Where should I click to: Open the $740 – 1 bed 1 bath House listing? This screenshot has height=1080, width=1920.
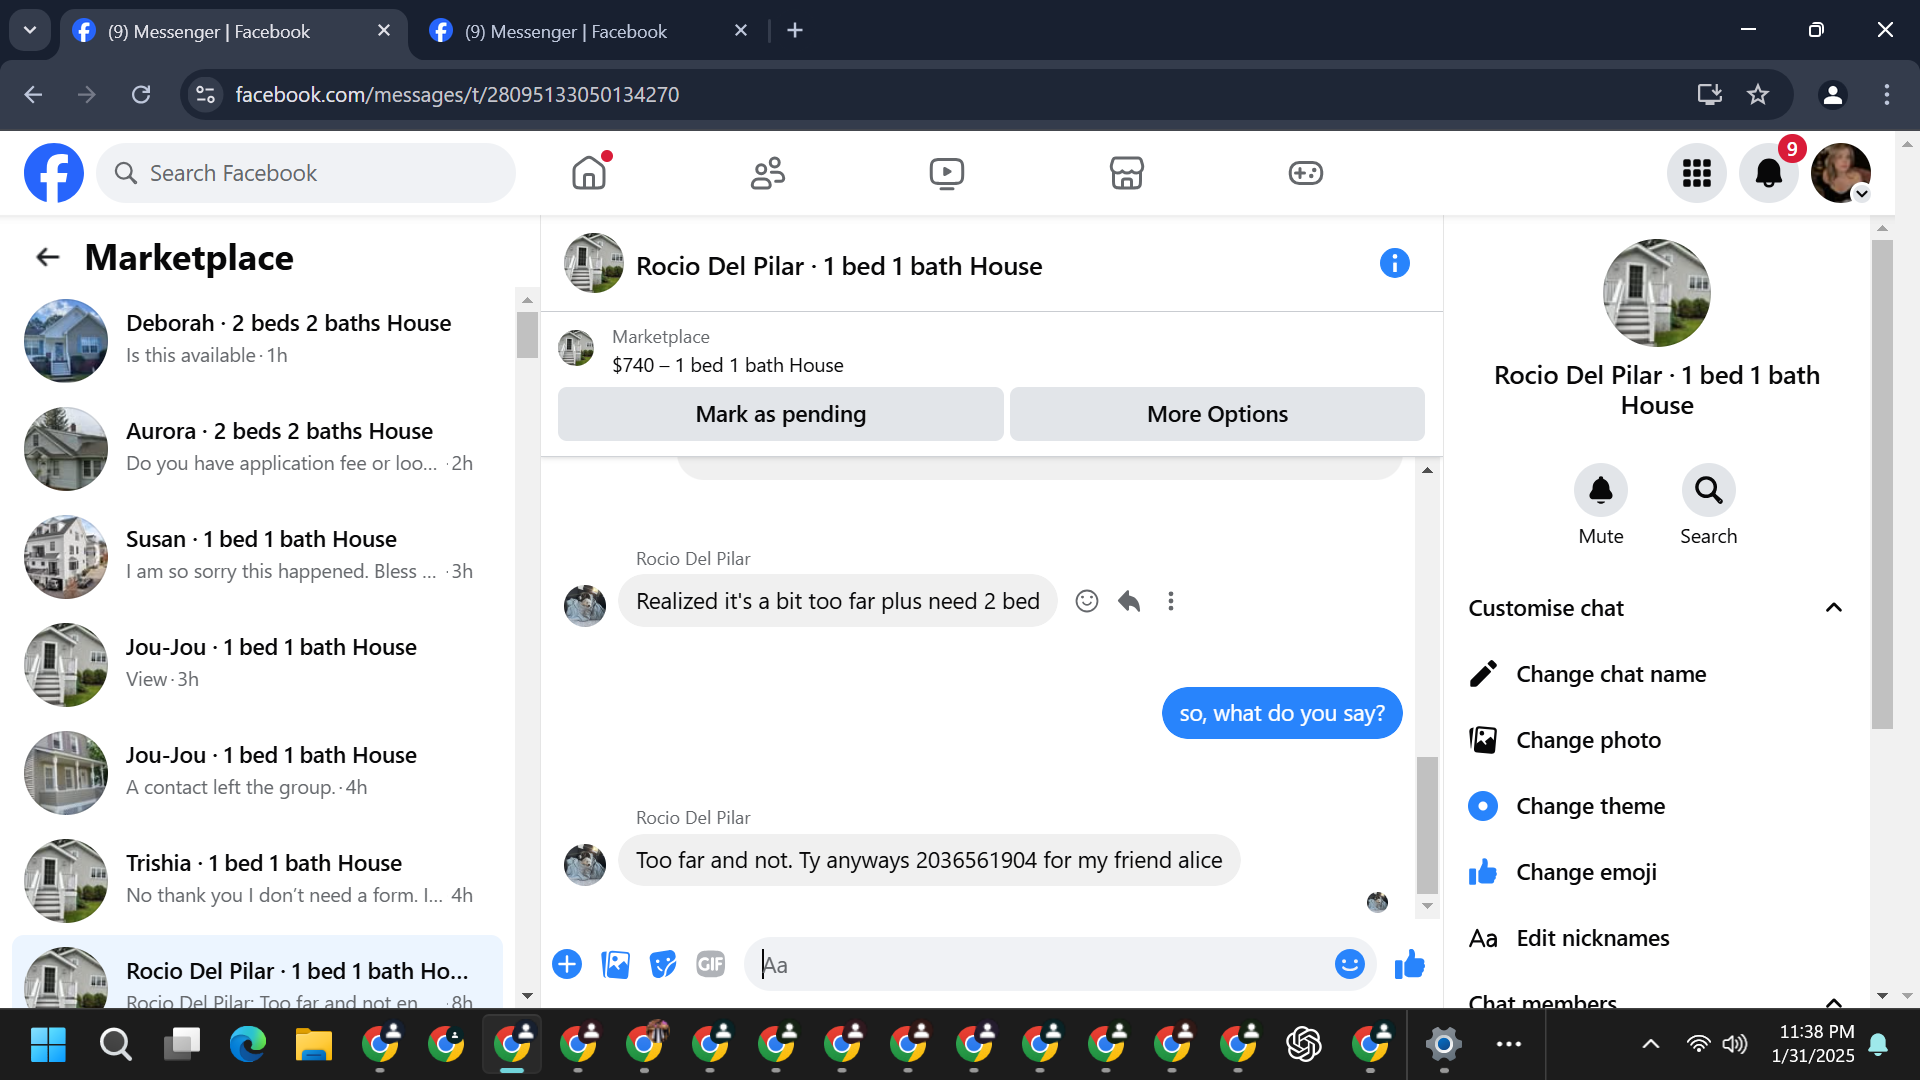[728, 365]
